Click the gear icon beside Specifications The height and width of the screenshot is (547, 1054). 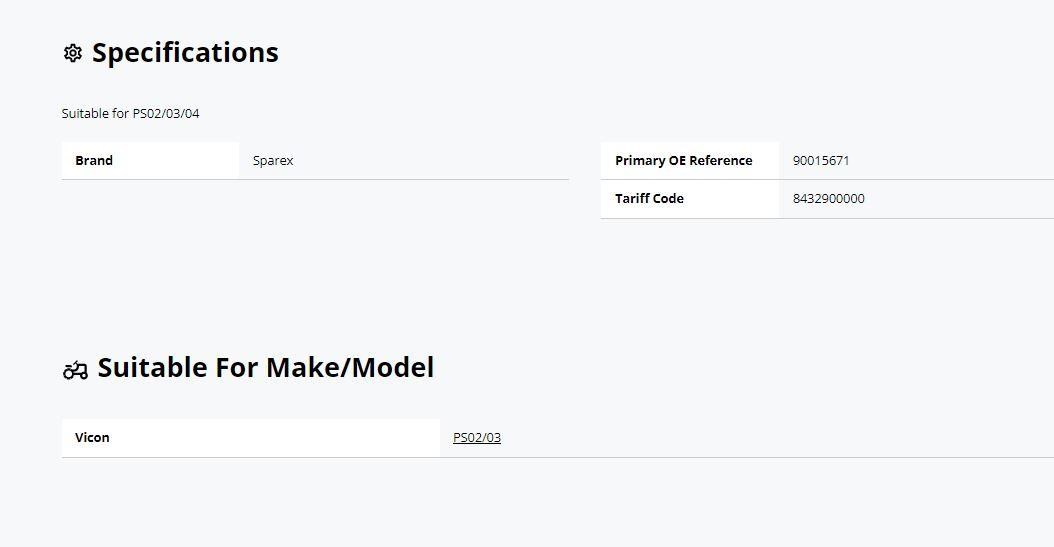(72, 53)
